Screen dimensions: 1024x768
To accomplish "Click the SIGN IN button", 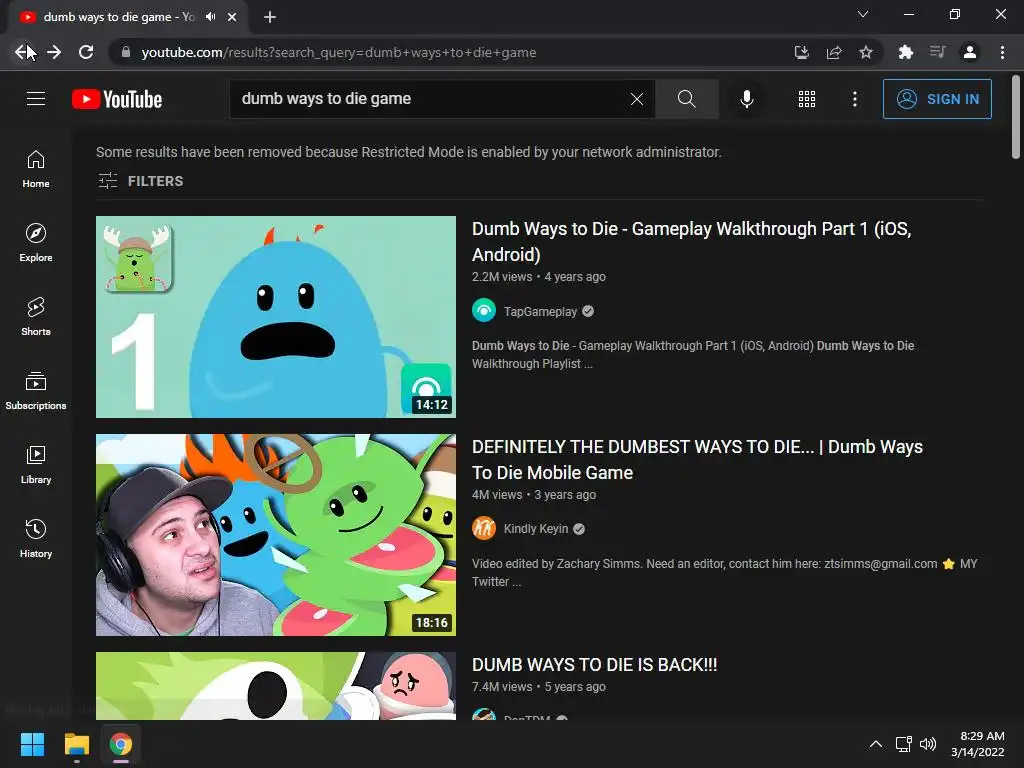I will [x=937, y=99].
